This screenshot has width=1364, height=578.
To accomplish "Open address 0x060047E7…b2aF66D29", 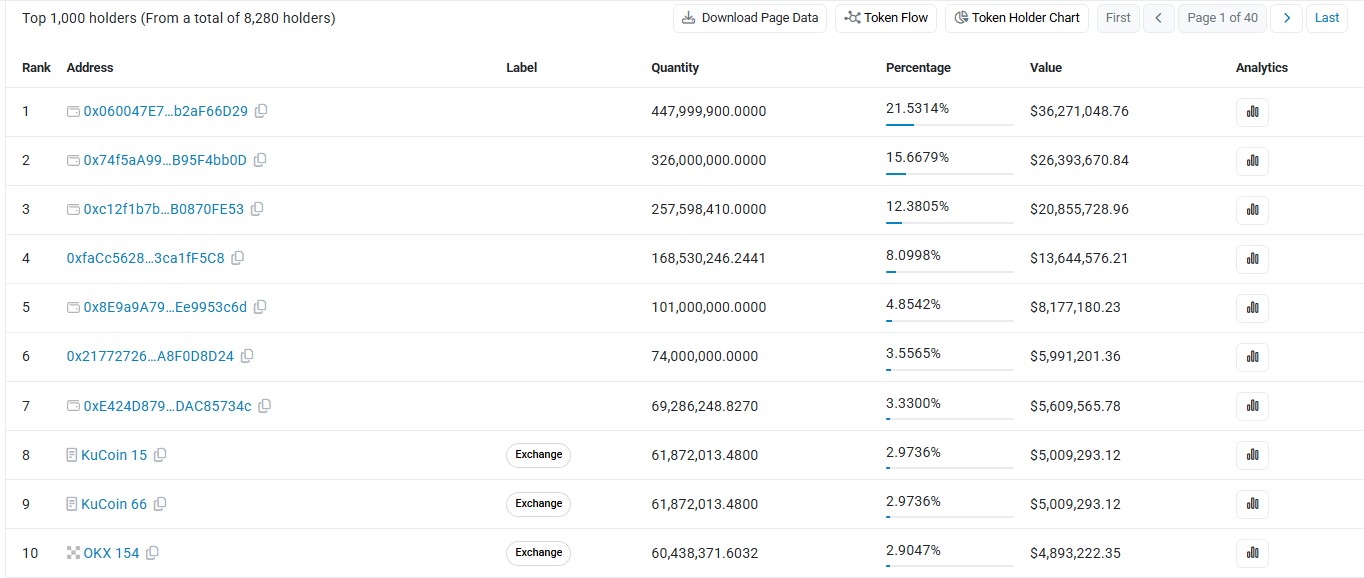I will point(166,111).
